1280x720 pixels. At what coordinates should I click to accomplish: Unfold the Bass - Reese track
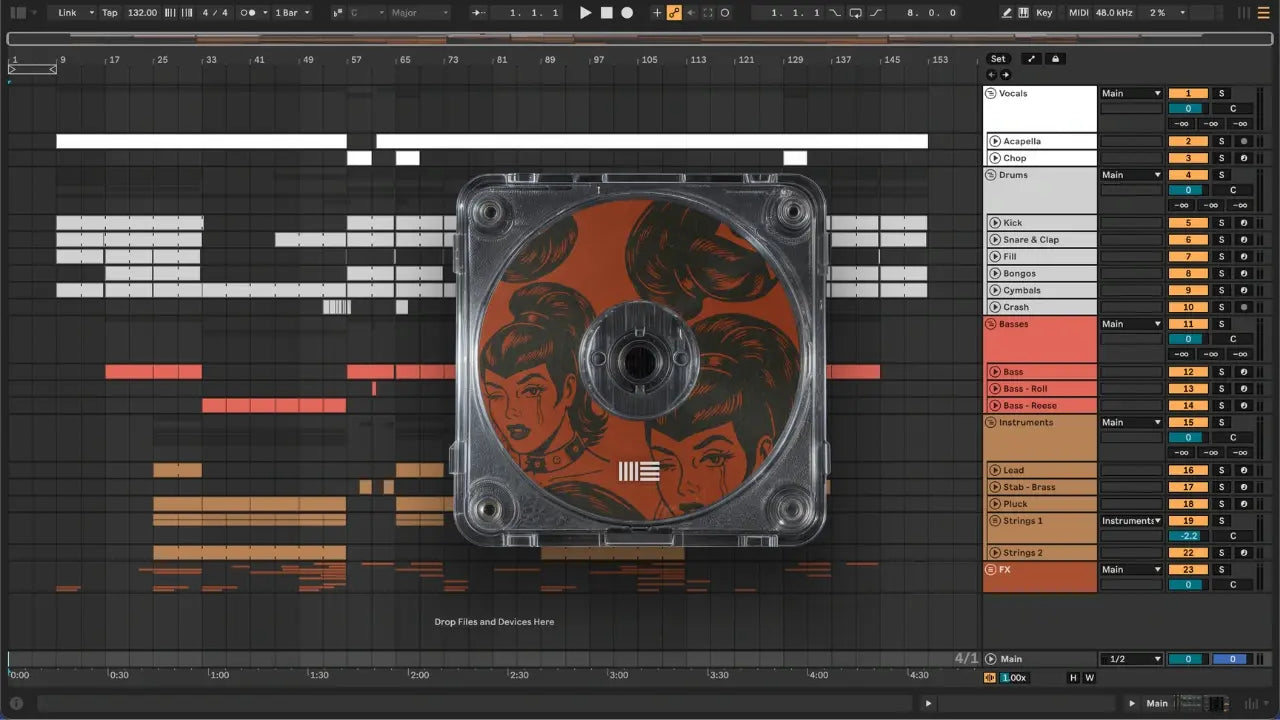coord(995,405)
